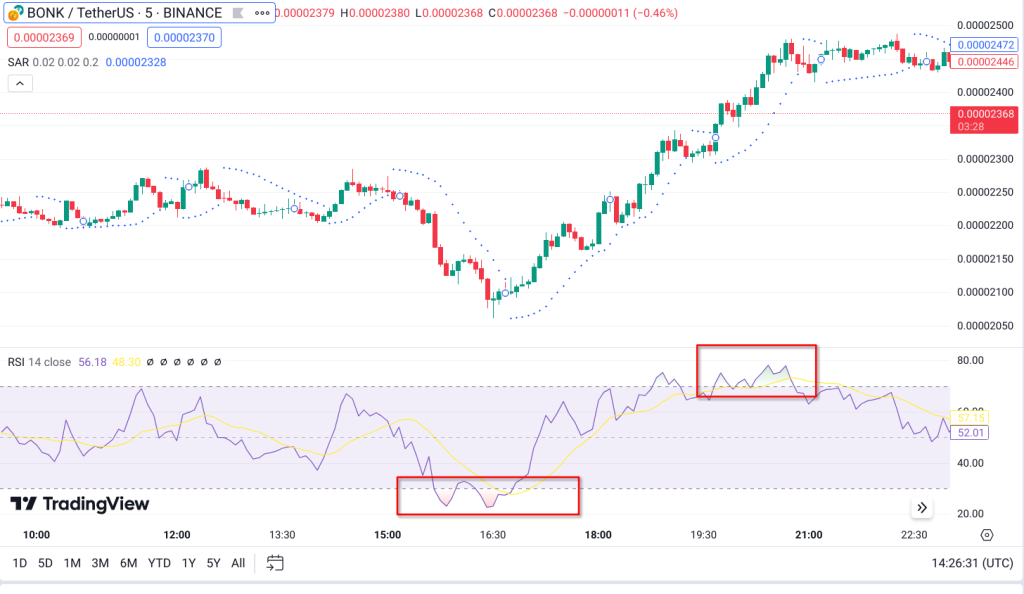Image resolution: width=1024 pixels, height=594 pixels.
Task: Click the bookmark flag icon beside BINANCE
Action: [236, 13]
